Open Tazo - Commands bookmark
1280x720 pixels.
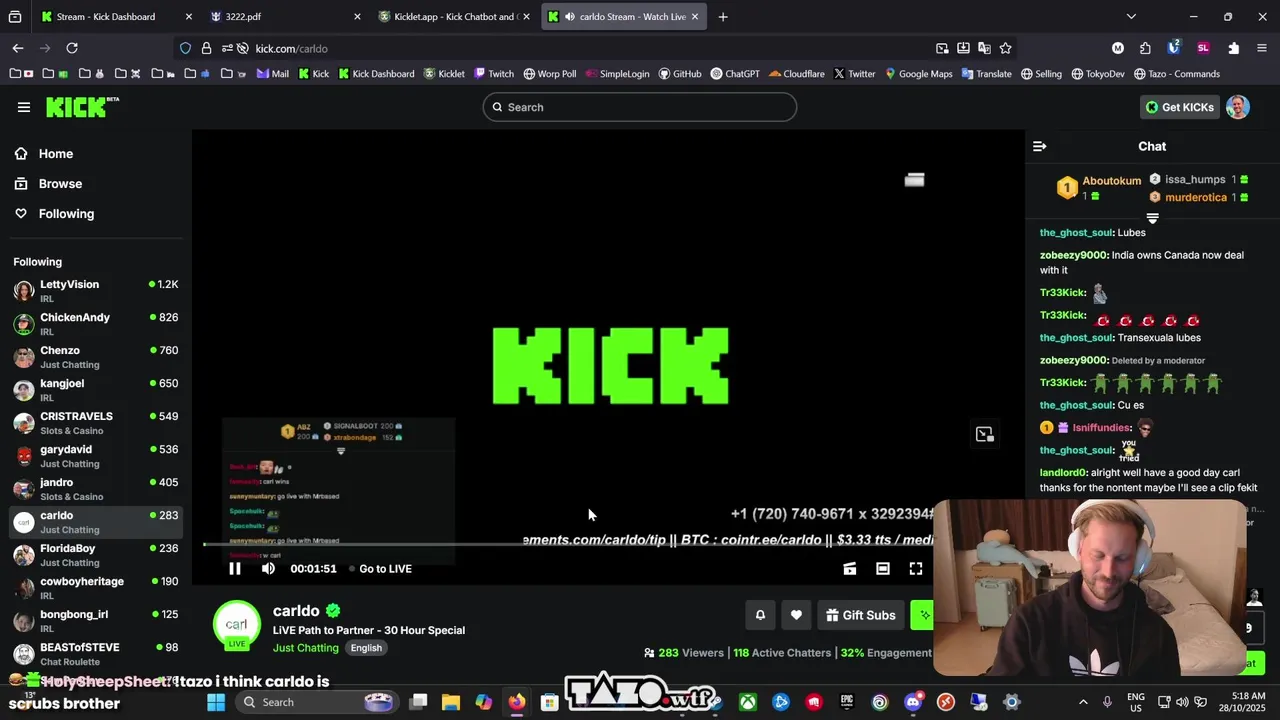(x=1175, y=74)
